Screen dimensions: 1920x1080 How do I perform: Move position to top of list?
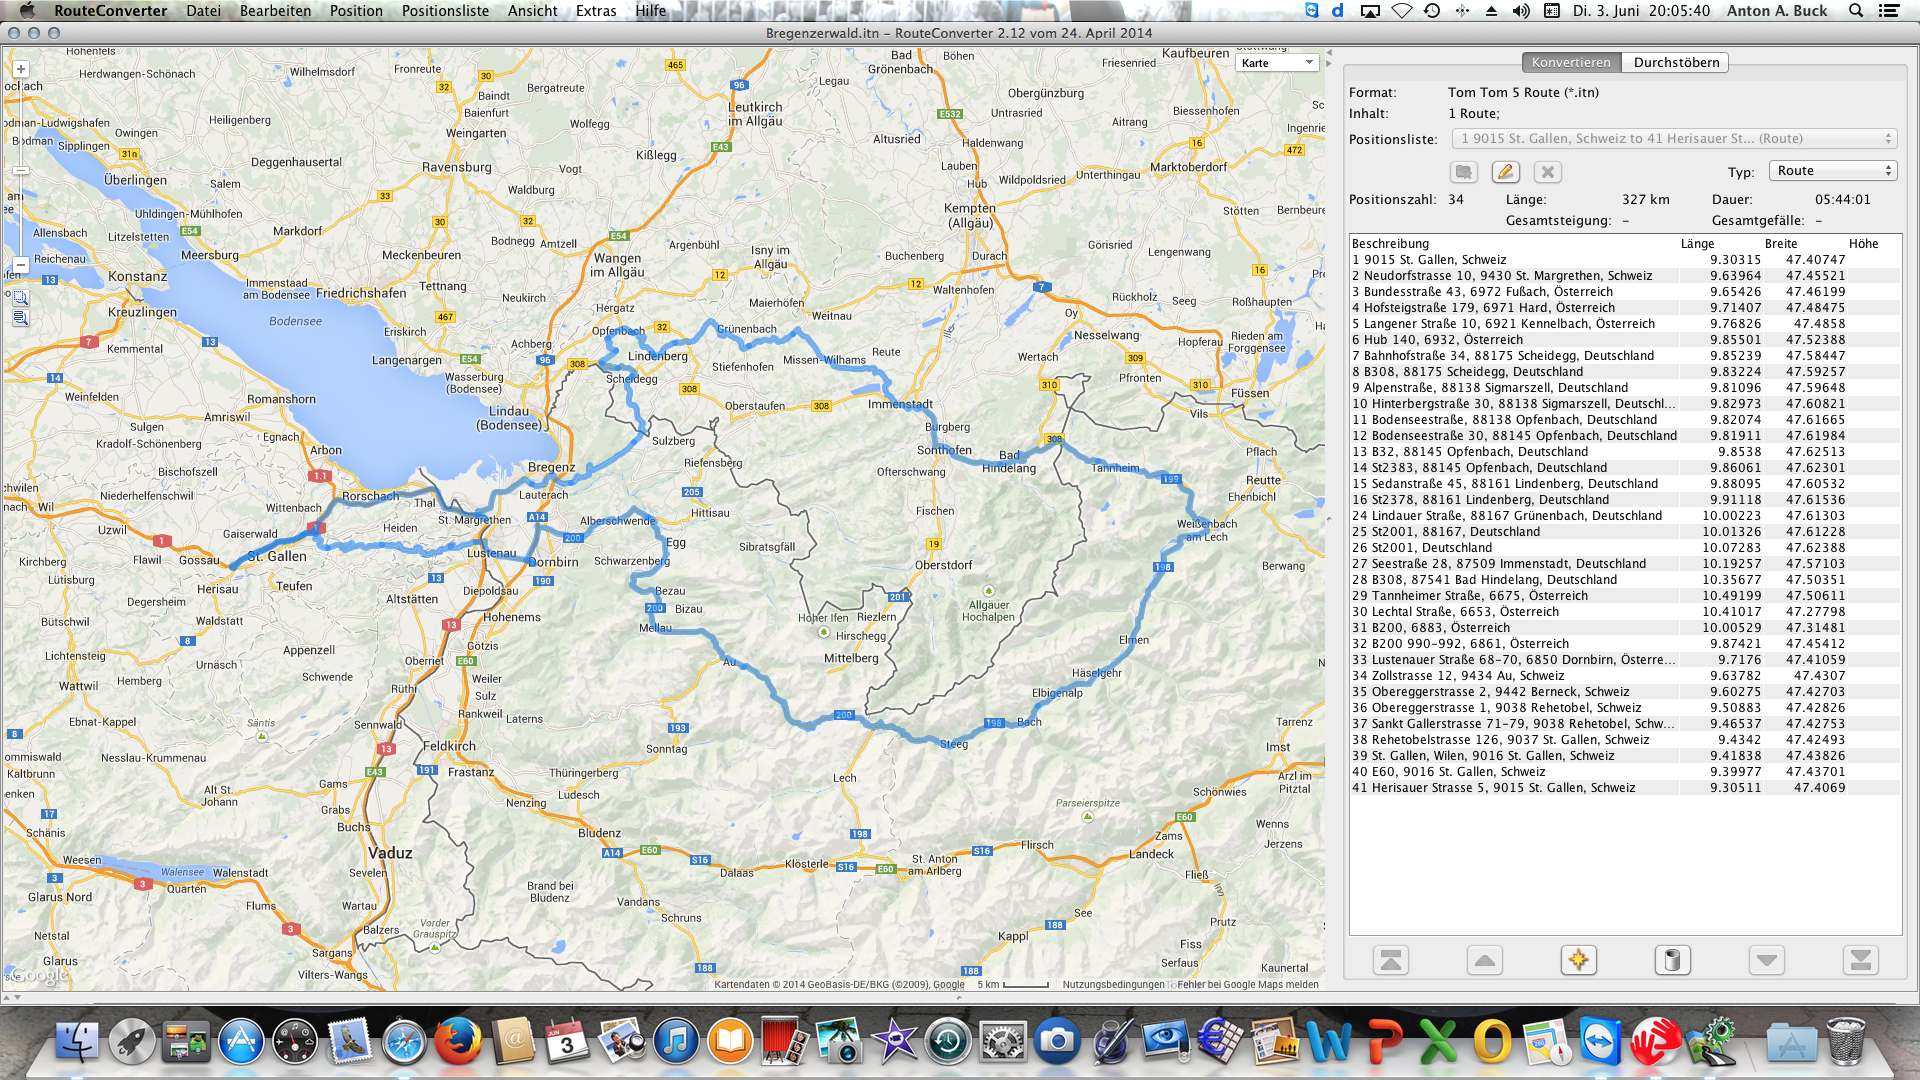coord(1390,961)
